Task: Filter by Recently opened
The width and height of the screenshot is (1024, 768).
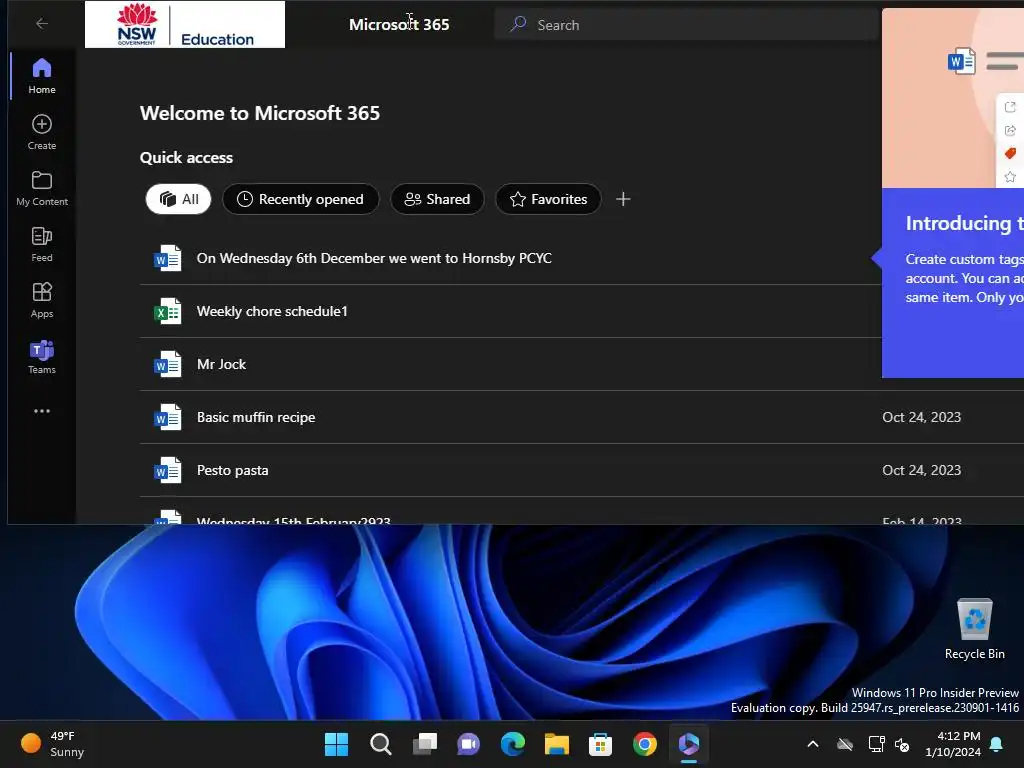Action: click(300, 199)
